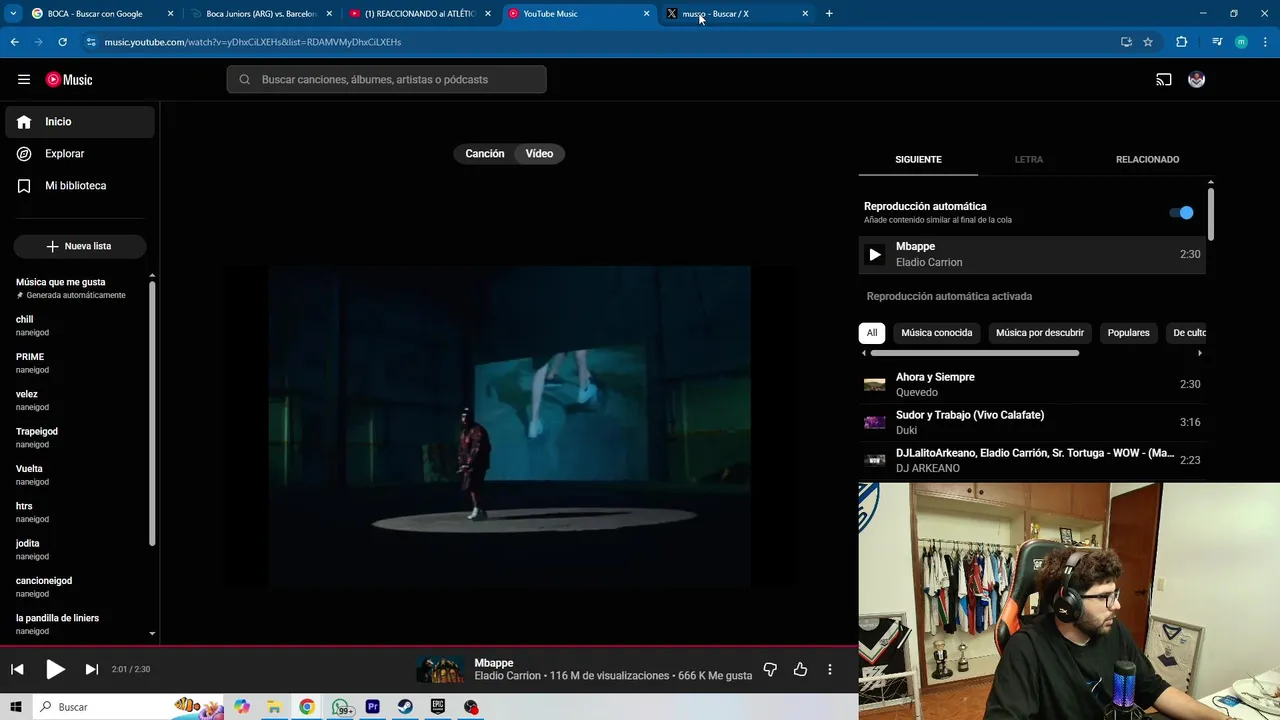Open Chrome extensions puzzle icon
Screen dimensions: 1280x720
[x=1182, y=42]
